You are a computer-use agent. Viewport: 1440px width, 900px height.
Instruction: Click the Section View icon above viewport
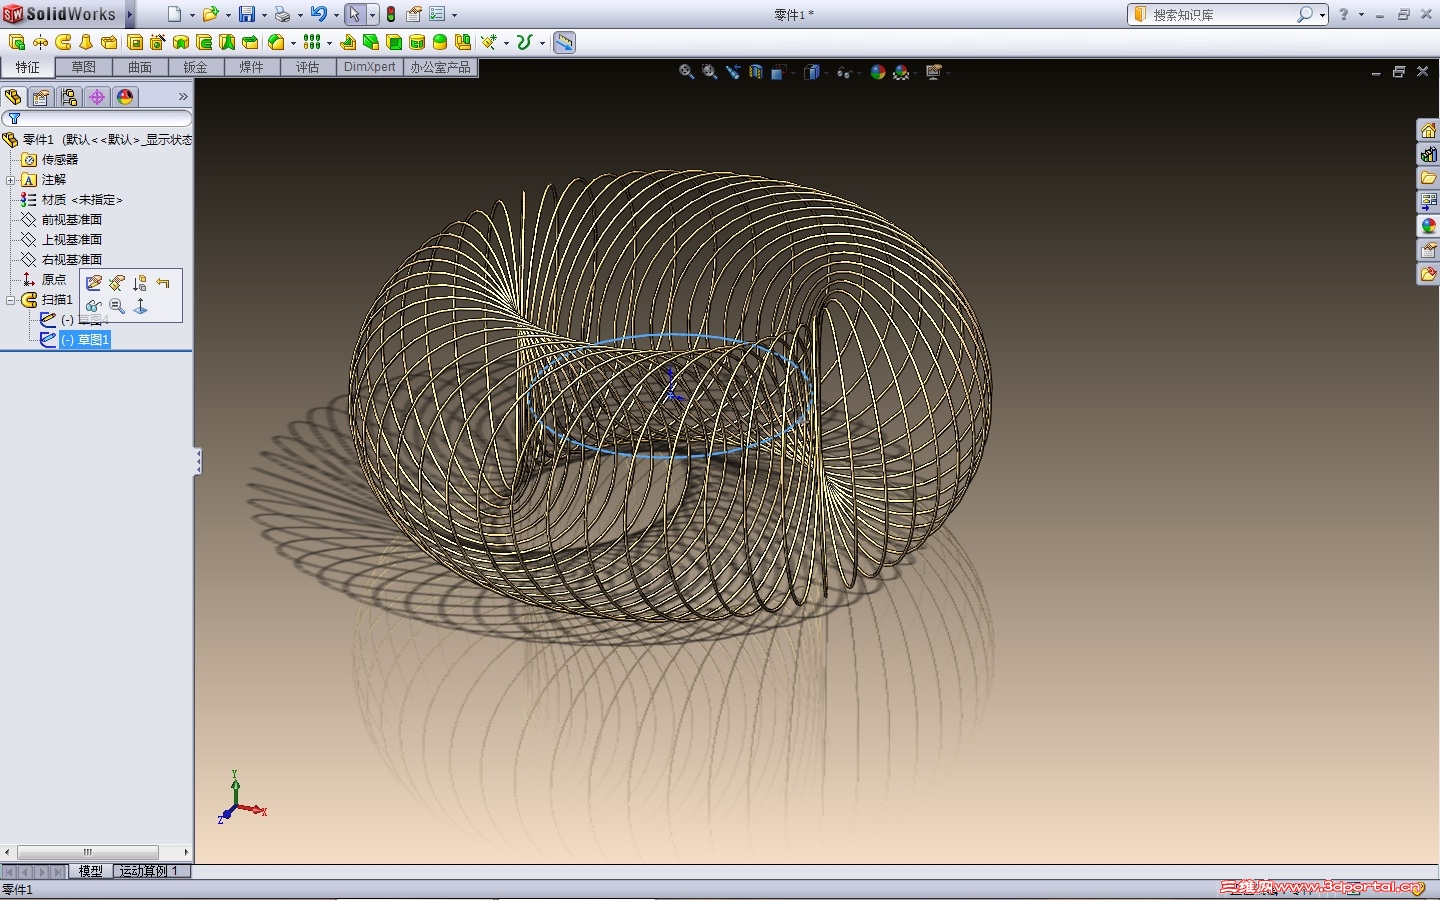(756, 72)
